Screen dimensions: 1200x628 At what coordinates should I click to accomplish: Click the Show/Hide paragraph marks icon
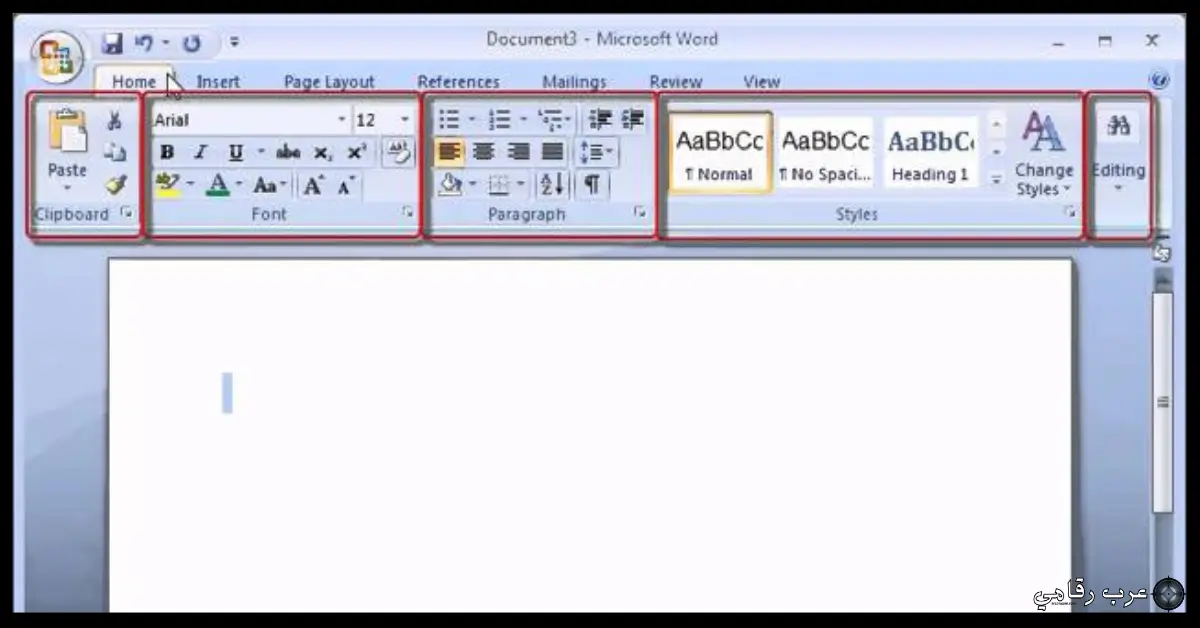tap(592, 184)
